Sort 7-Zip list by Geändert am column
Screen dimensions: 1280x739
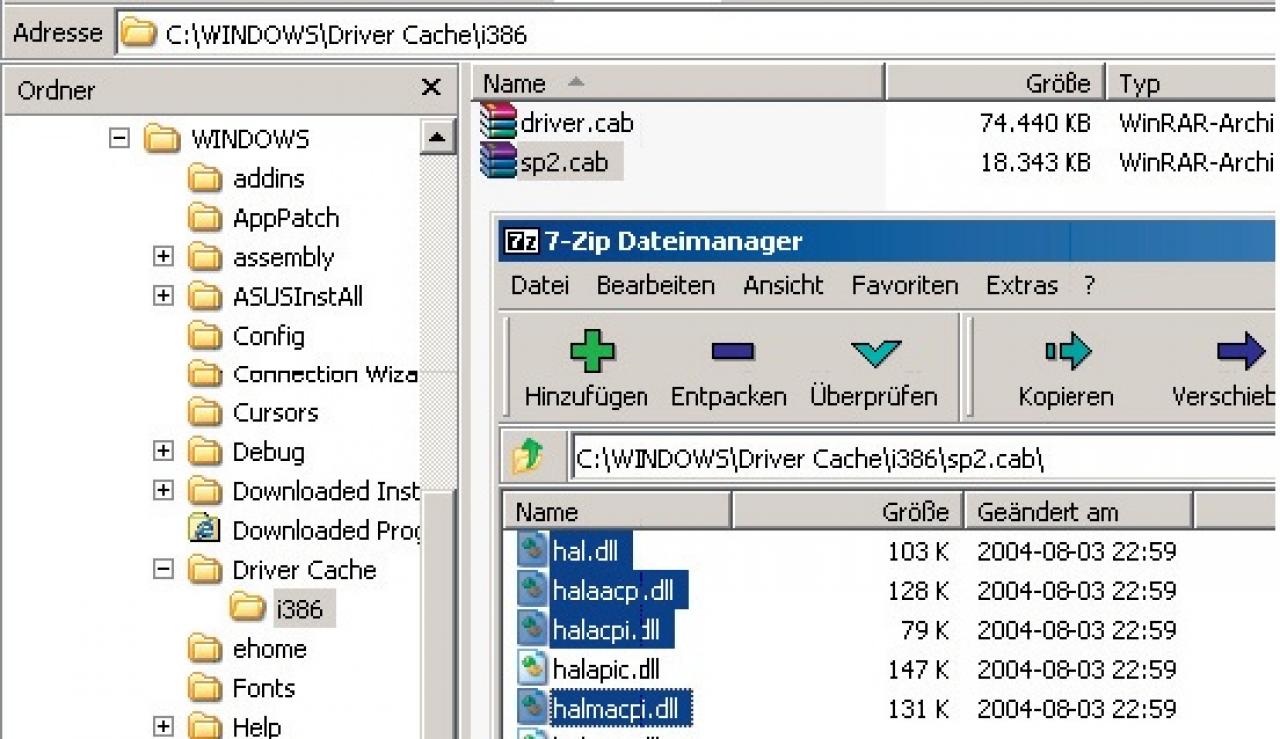1078,512
